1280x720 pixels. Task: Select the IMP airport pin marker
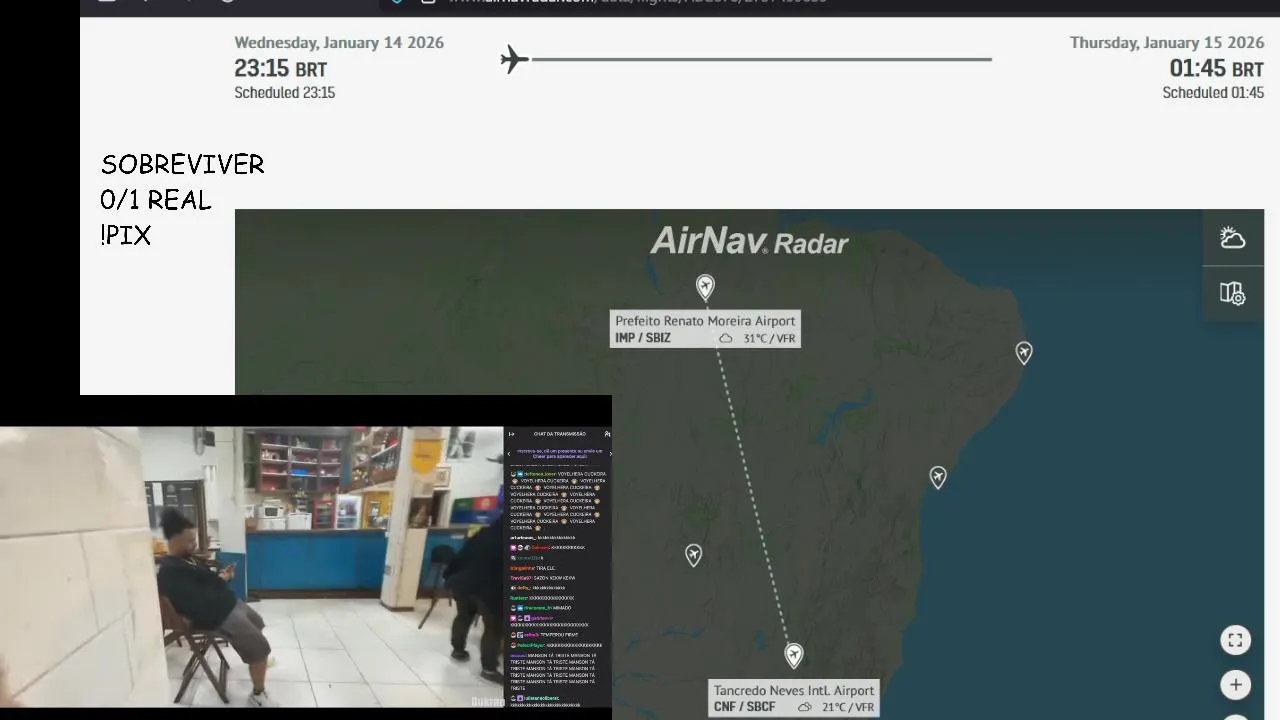705,288
